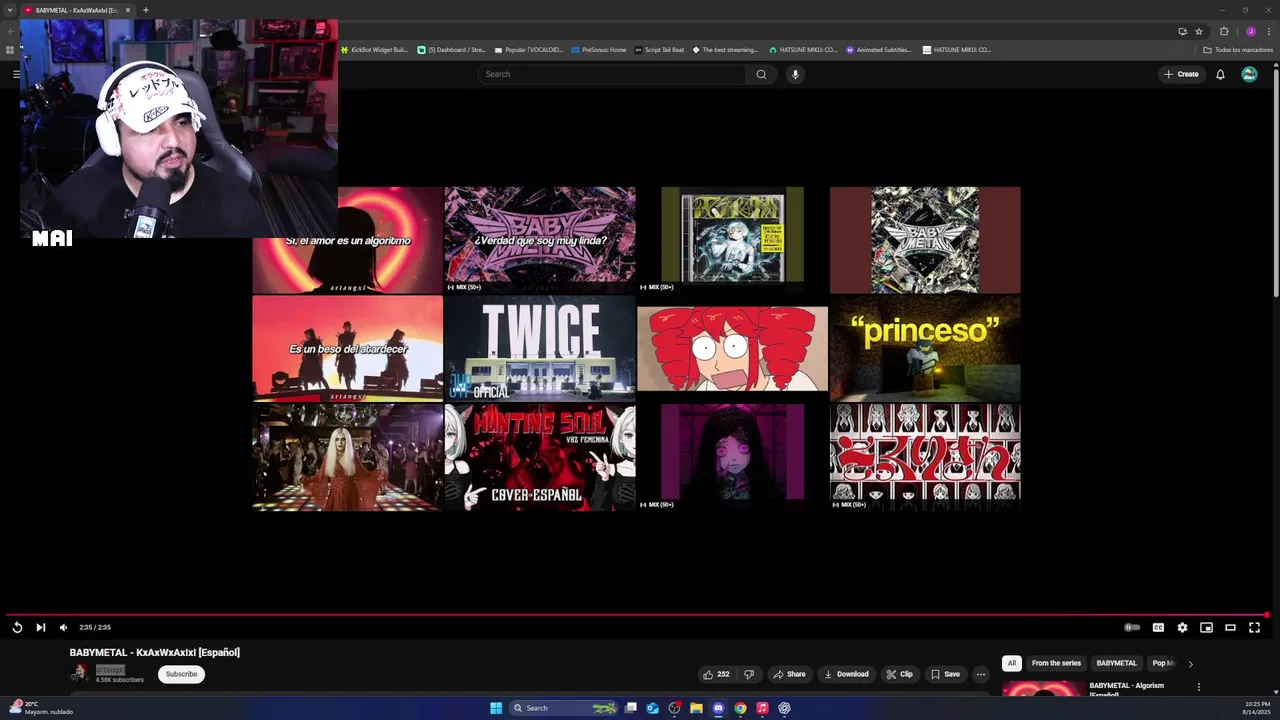Open red-haired cartoon girl thumbnail
The width and height of the screenshot is (1280, 720).
(732, 349)
